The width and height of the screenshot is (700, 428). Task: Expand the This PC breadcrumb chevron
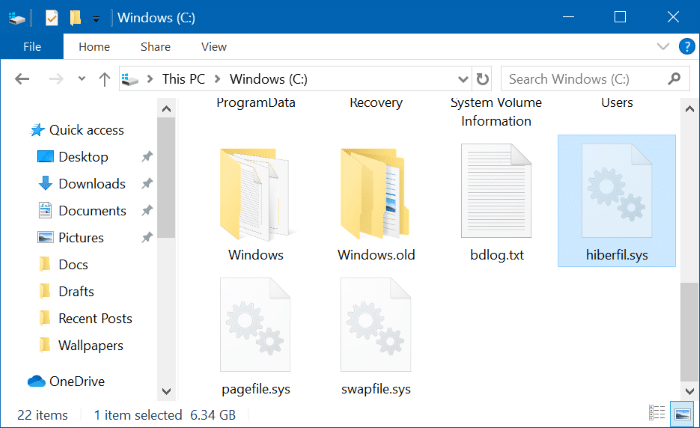[217, 79]
